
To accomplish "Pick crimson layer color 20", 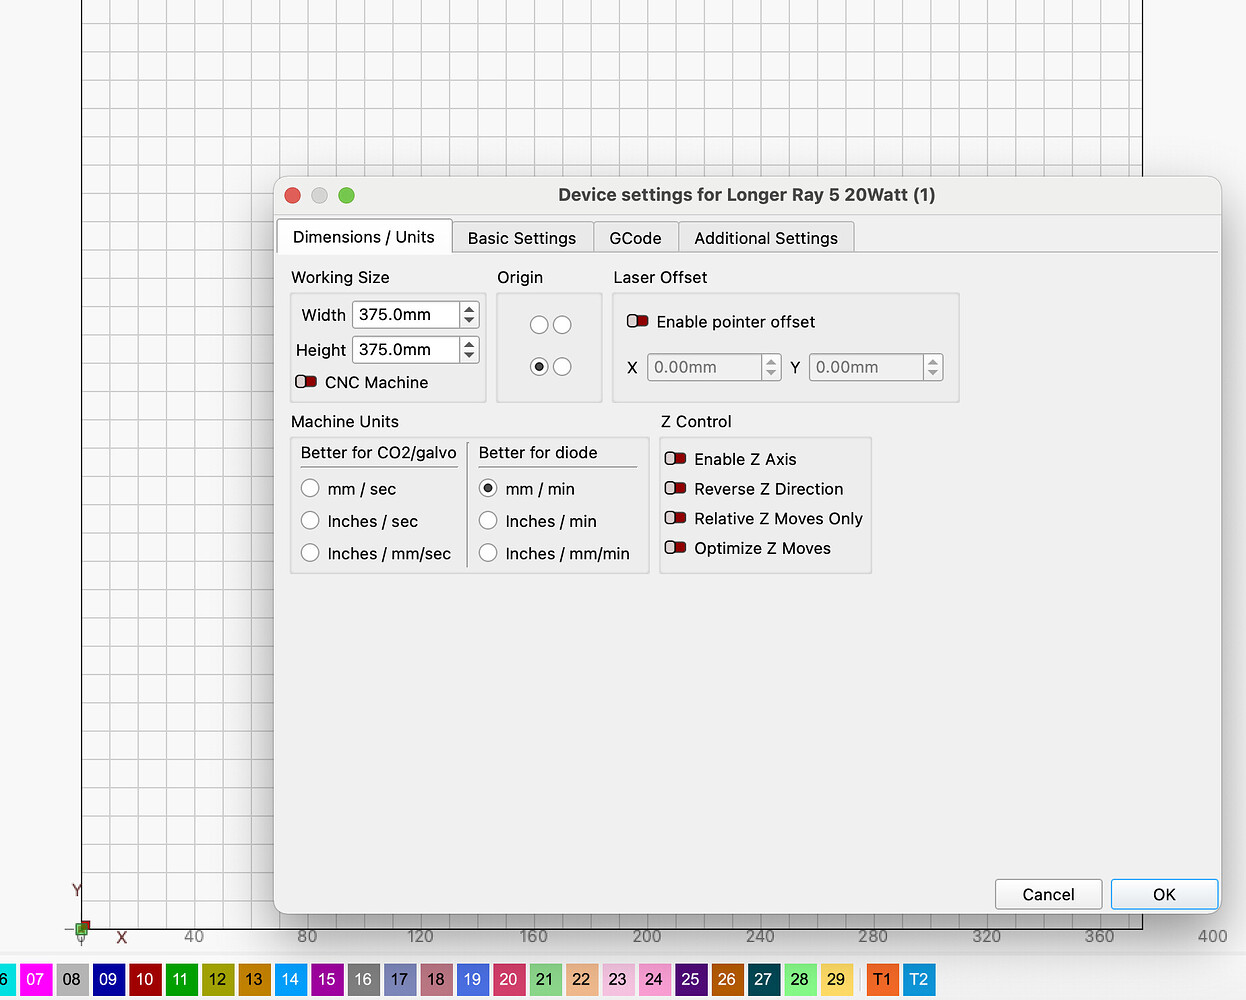I will [x=508, y=979].
